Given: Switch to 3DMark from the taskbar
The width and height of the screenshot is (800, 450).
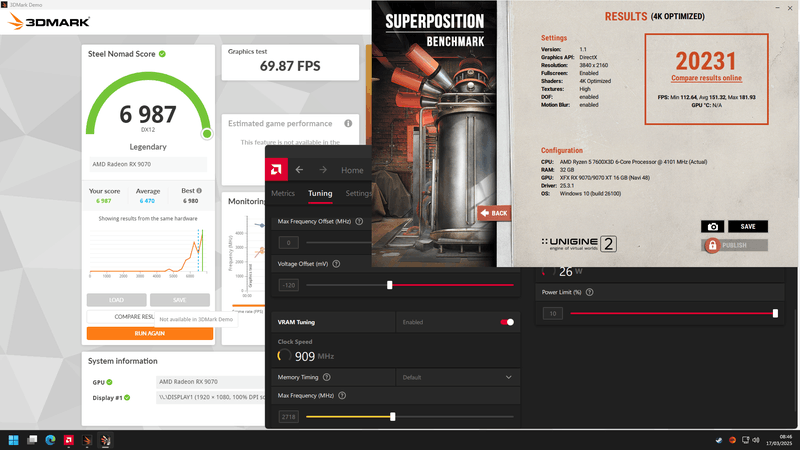Looking at the screenshot, I should 87,440.
